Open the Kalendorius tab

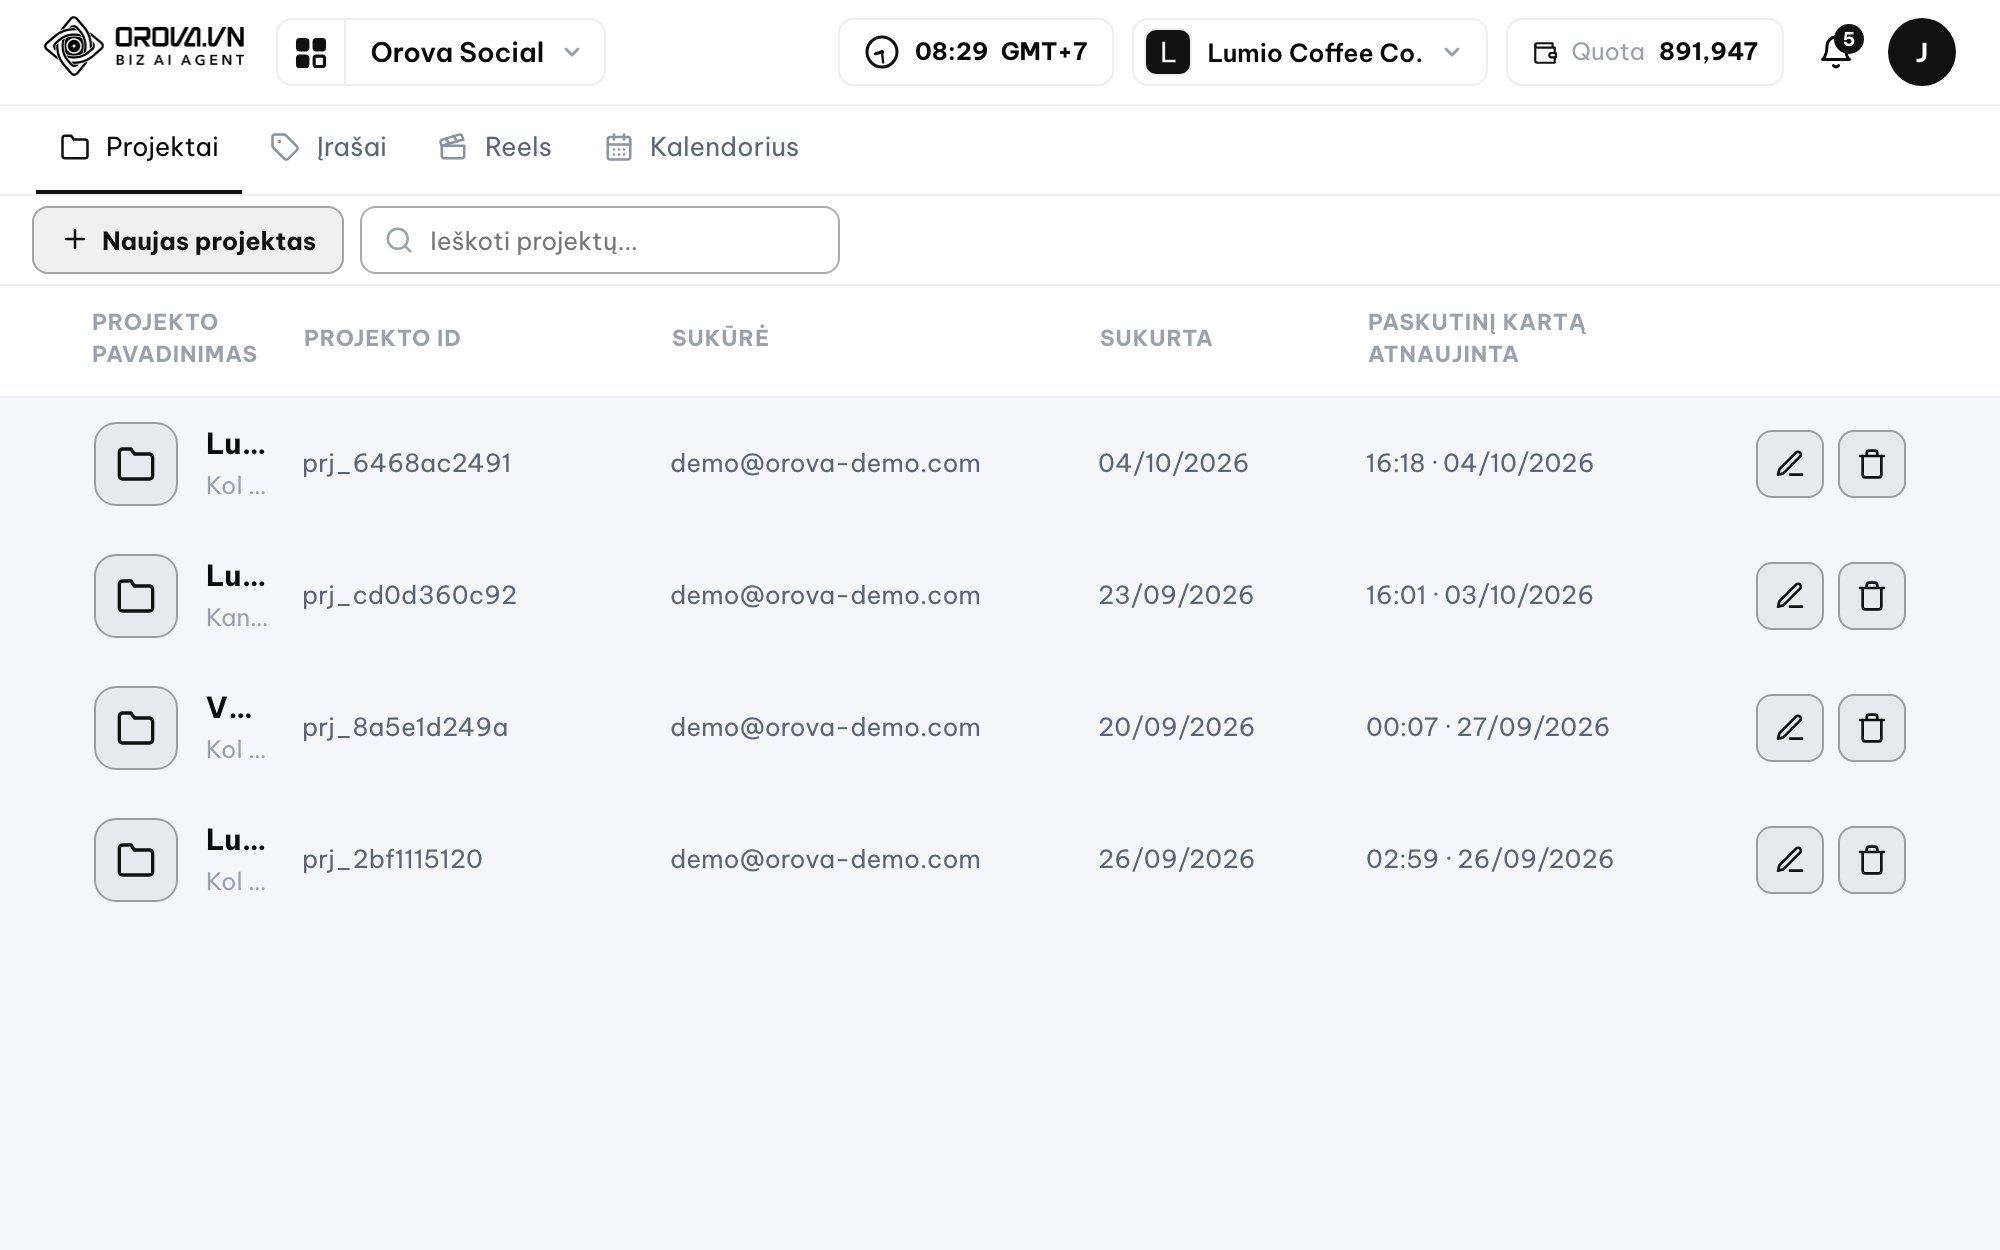tap(703, 148)
